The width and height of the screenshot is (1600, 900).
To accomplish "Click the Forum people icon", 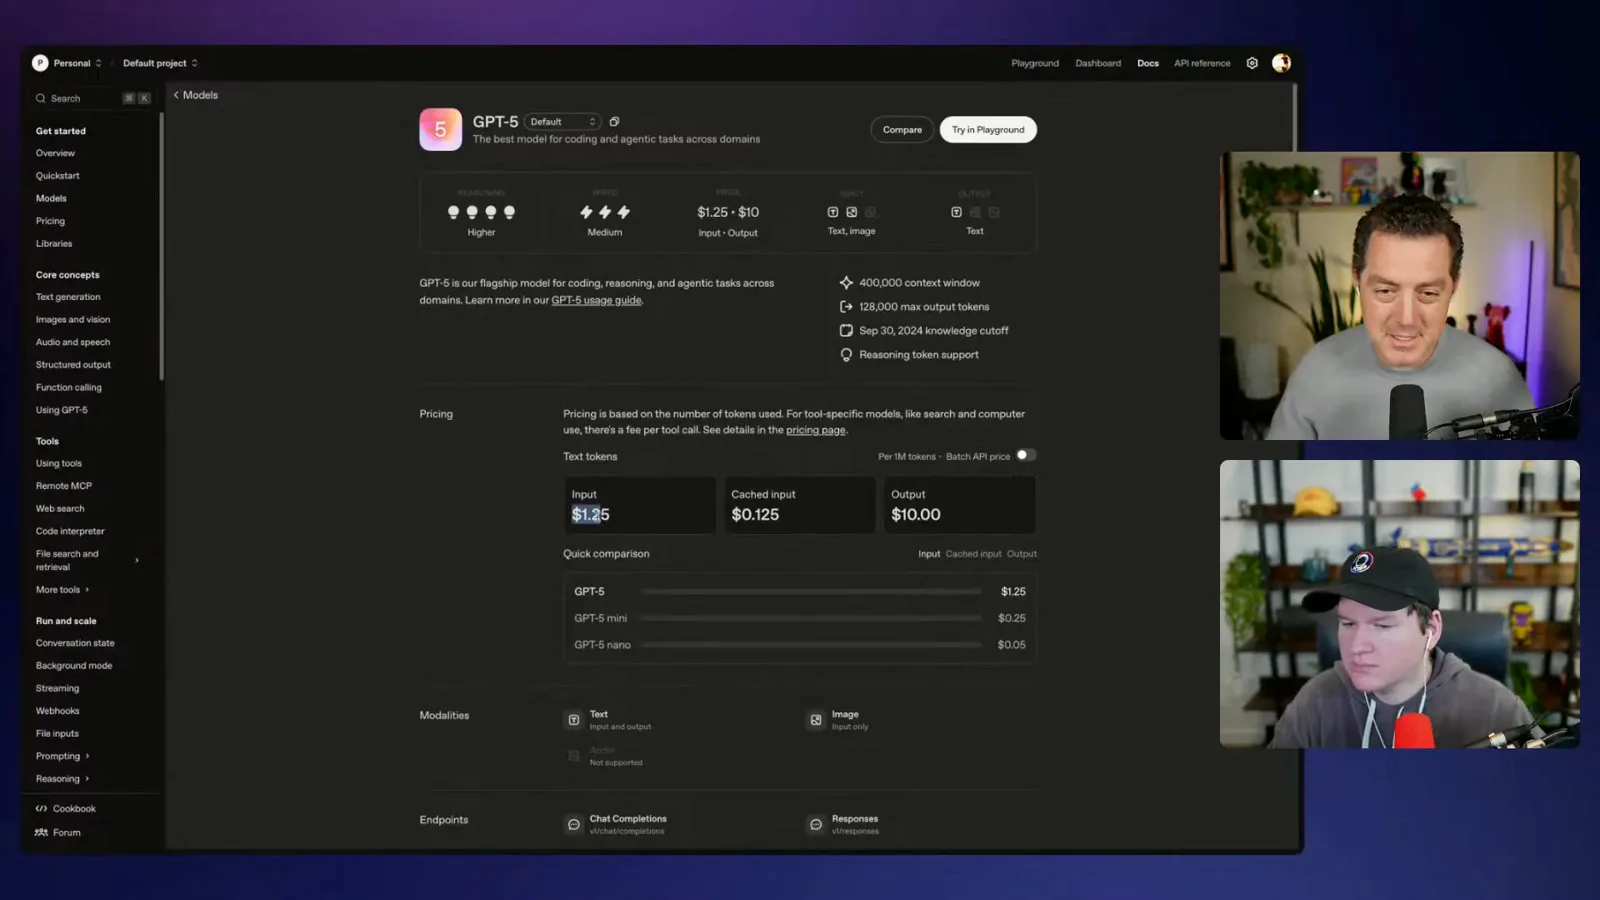I will coord(41,832).
